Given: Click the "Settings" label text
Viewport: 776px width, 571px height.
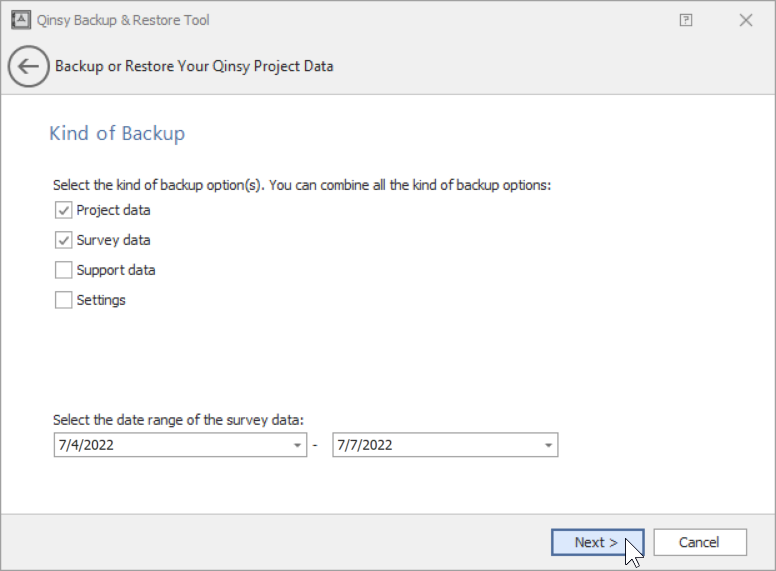Looking at the screenshot, I should pos(101,300).
